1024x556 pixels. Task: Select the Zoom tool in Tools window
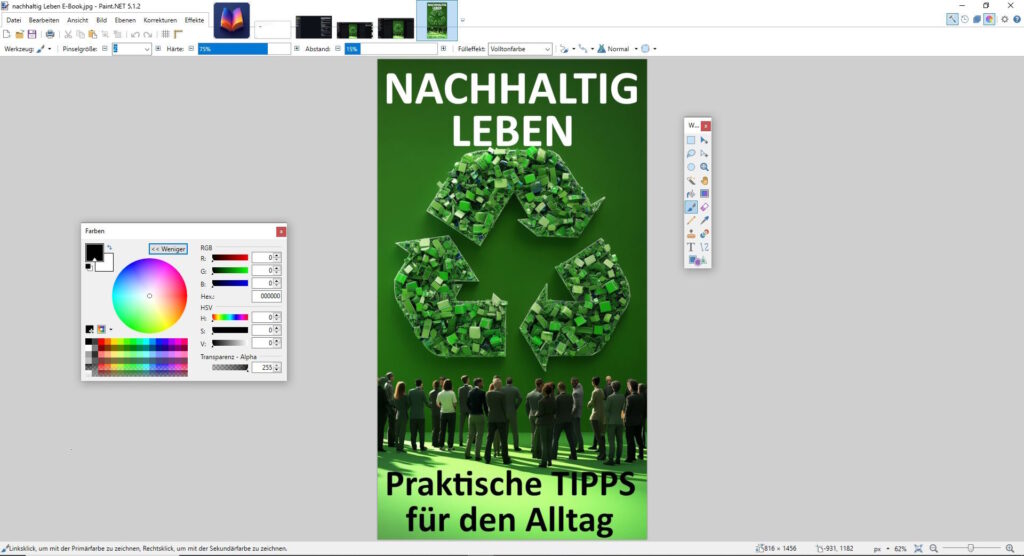704,167
